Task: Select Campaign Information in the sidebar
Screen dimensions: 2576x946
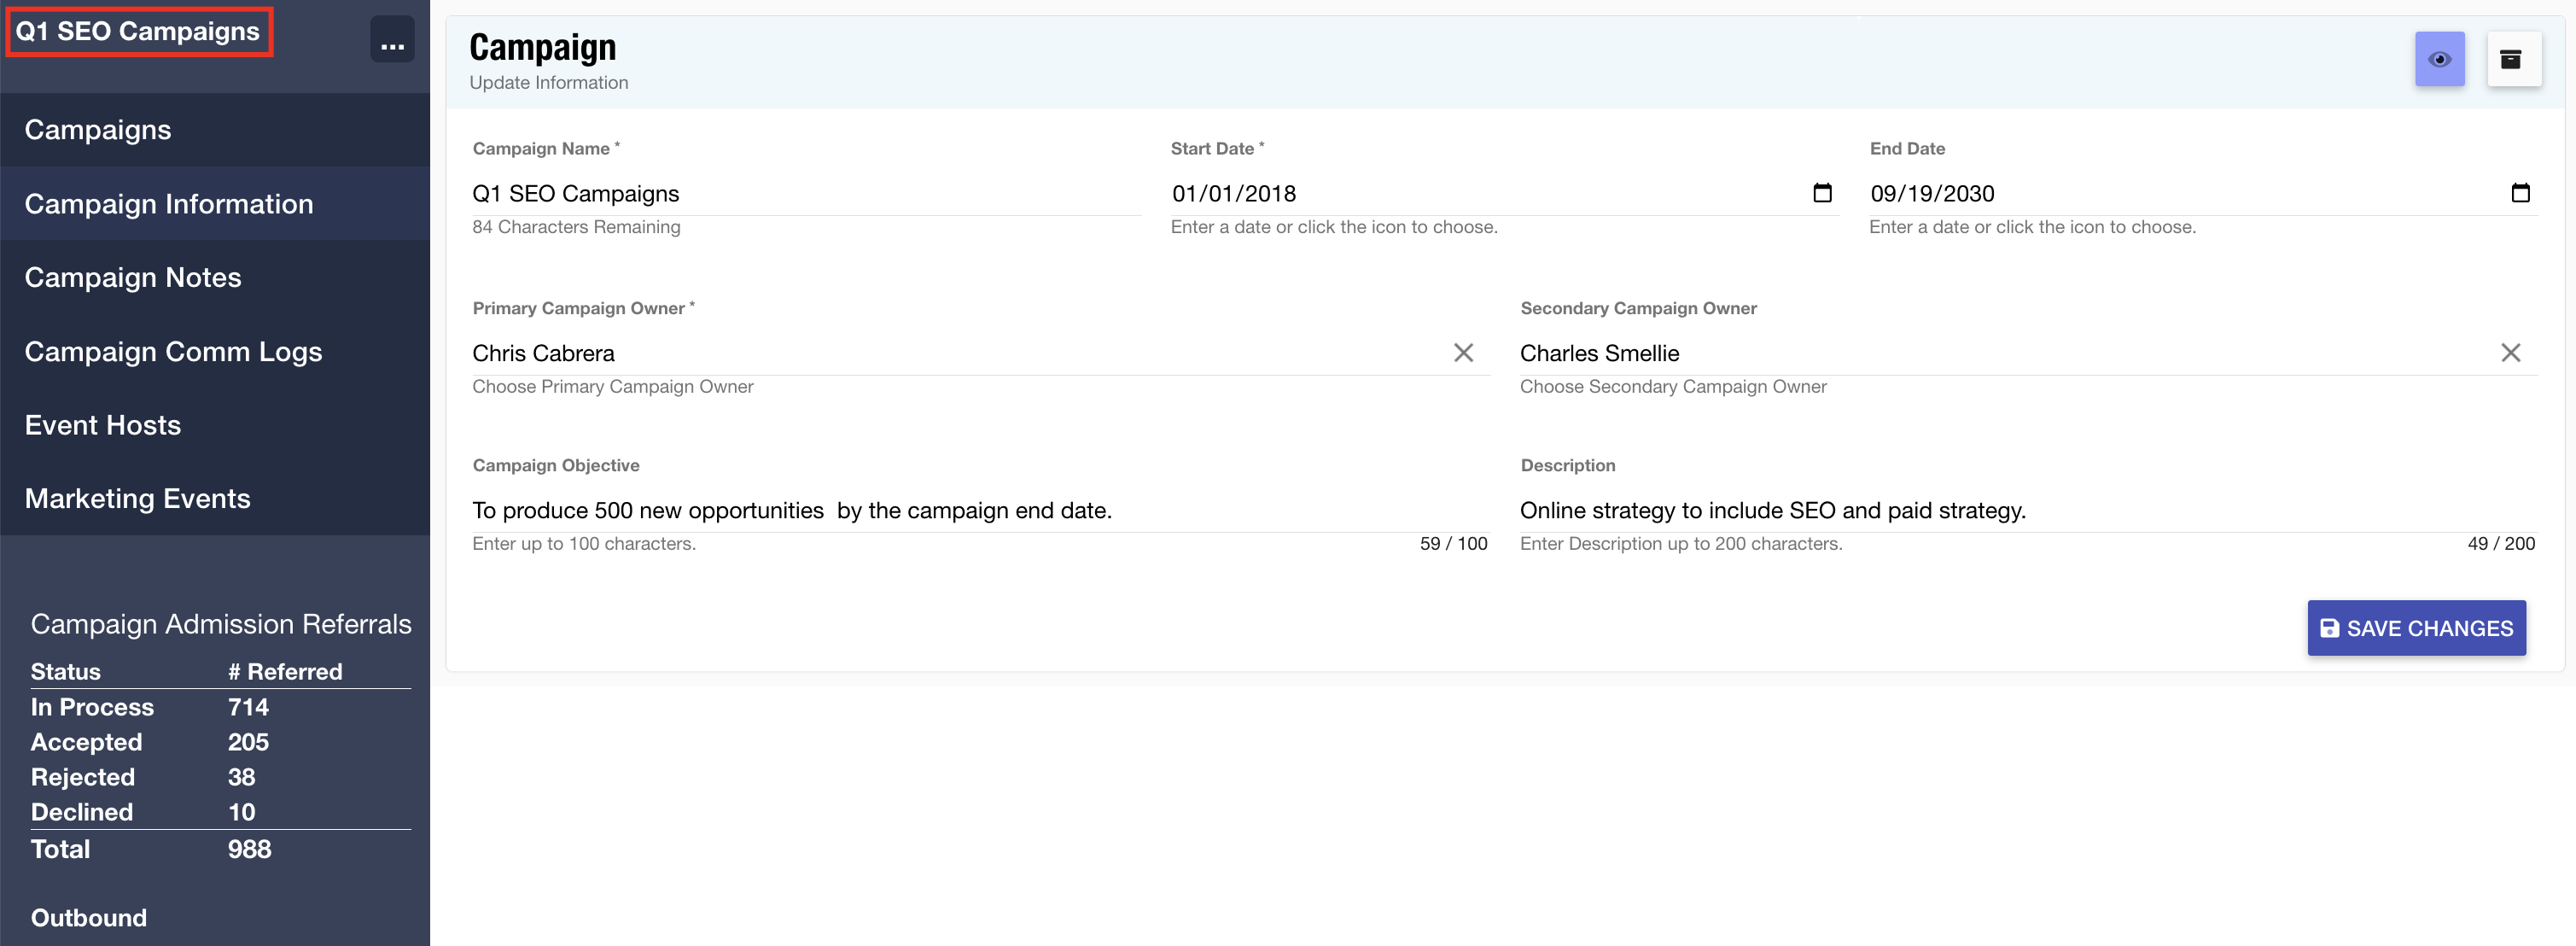Action: pos(169,204)
